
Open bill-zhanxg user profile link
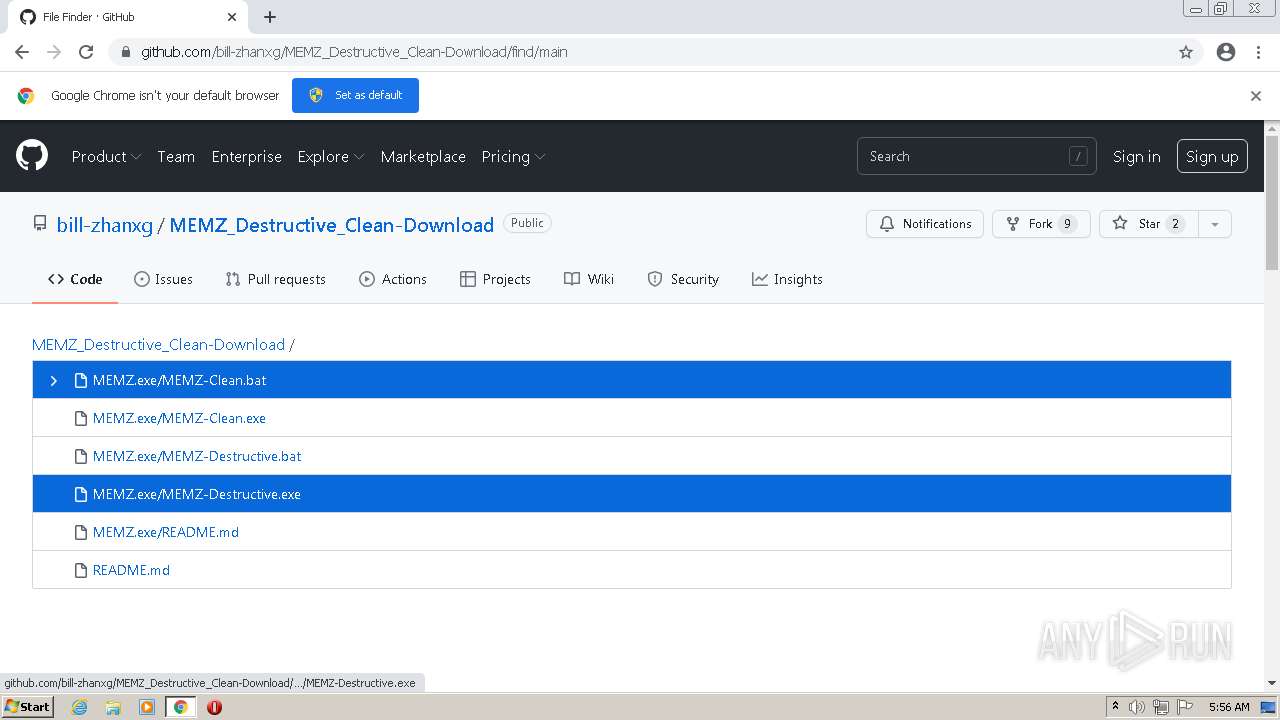tap(105, 225)
